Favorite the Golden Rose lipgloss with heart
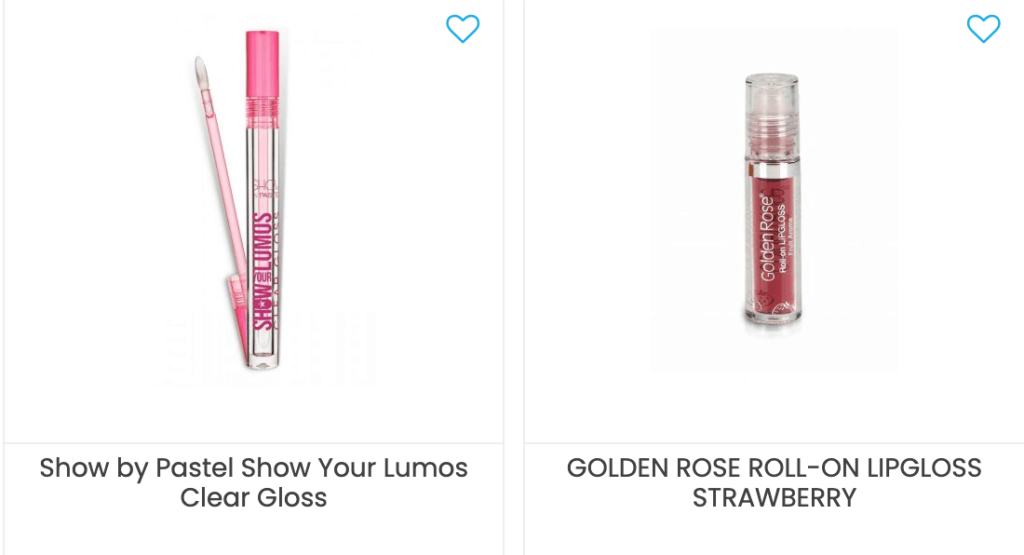 tap(983, 29)
